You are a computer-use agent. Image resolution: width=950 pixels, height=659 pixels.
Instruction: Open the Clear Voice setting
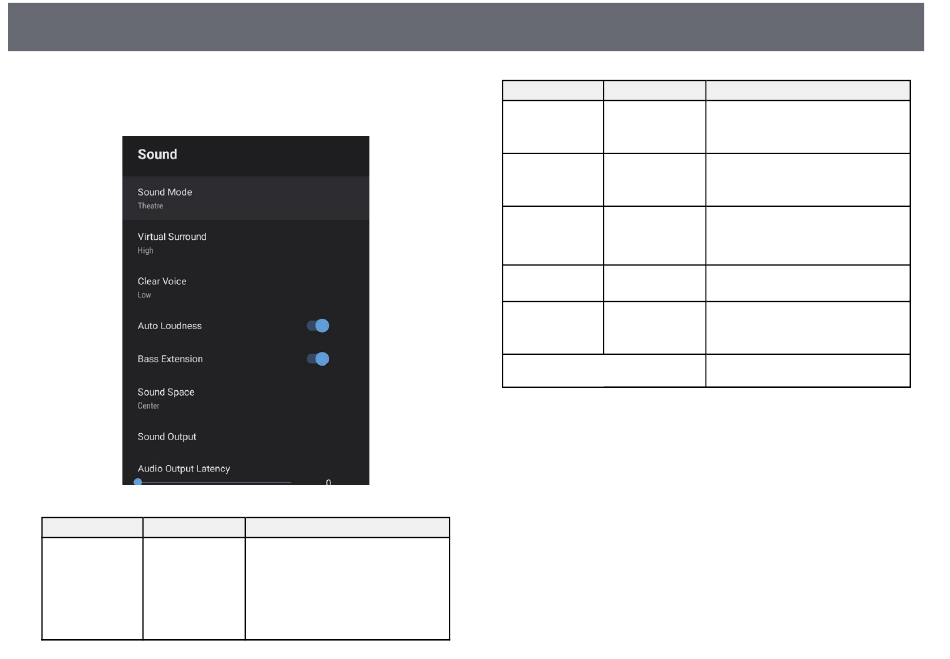click(x=245, y=287)
